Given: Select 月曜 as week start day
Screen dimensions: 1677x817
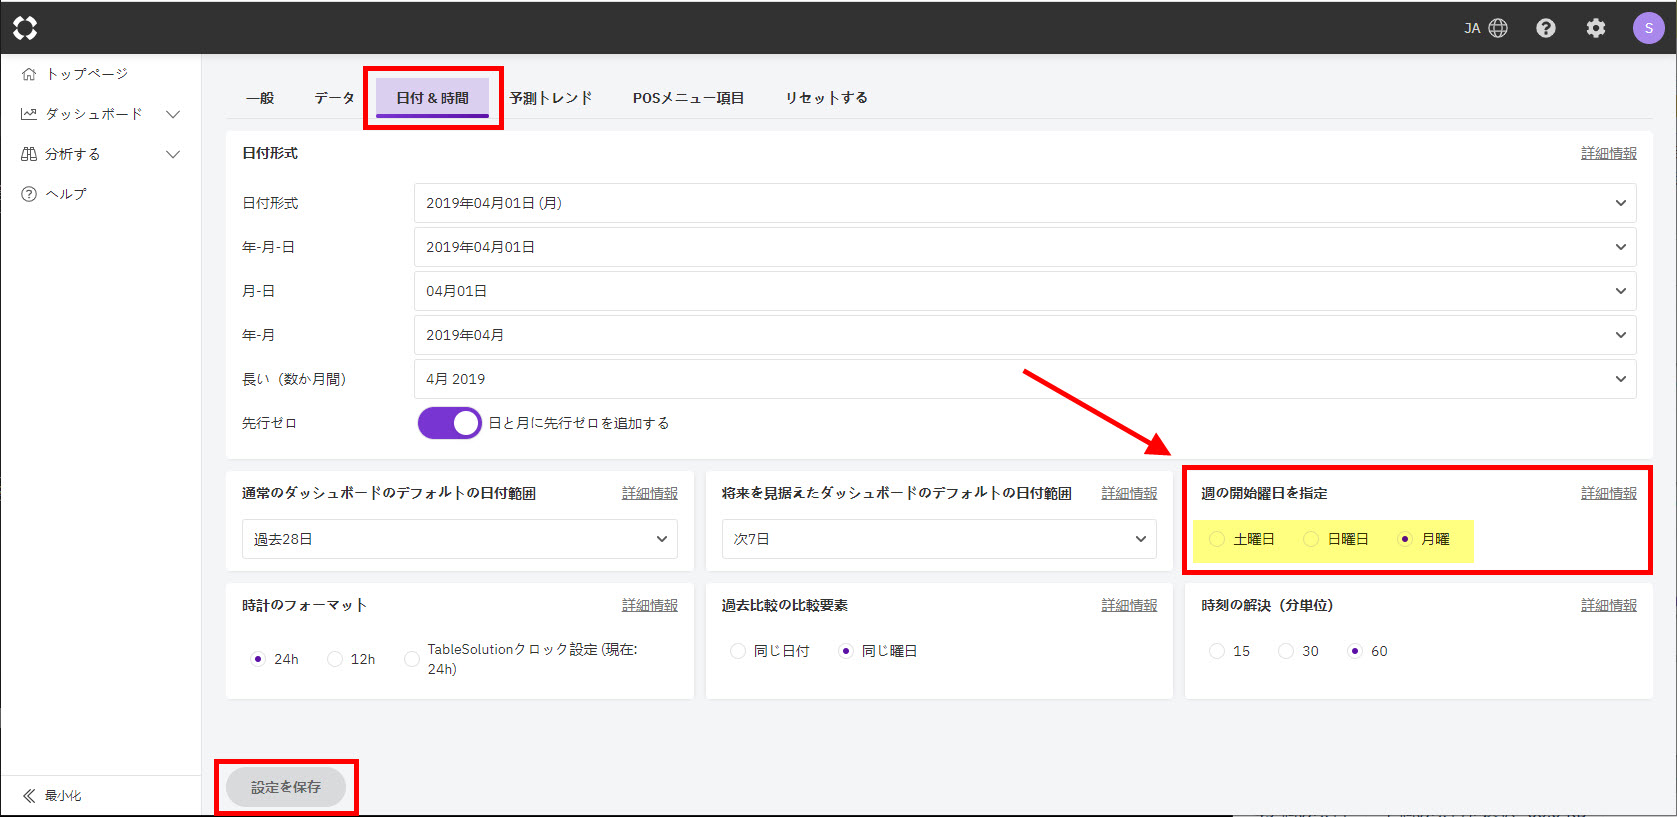Looking at the screenshot, I should (x=1405, y=539).
